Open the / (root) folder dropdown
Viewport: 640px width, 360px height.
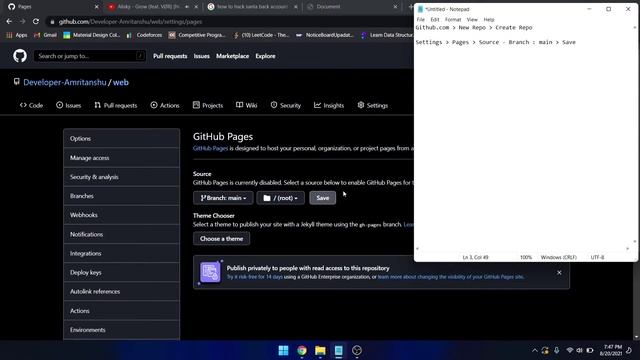(280, 198)
